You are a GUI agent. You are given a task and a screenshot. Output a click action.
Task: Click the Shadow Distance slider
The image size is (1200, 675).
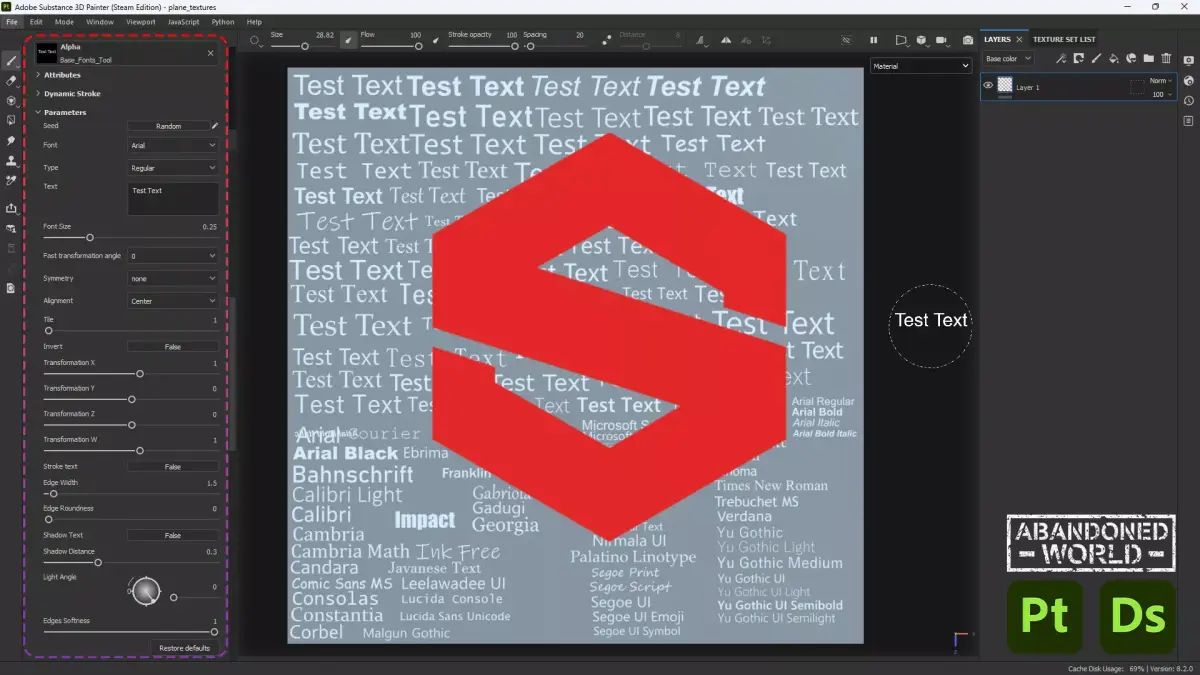point(130,562)
